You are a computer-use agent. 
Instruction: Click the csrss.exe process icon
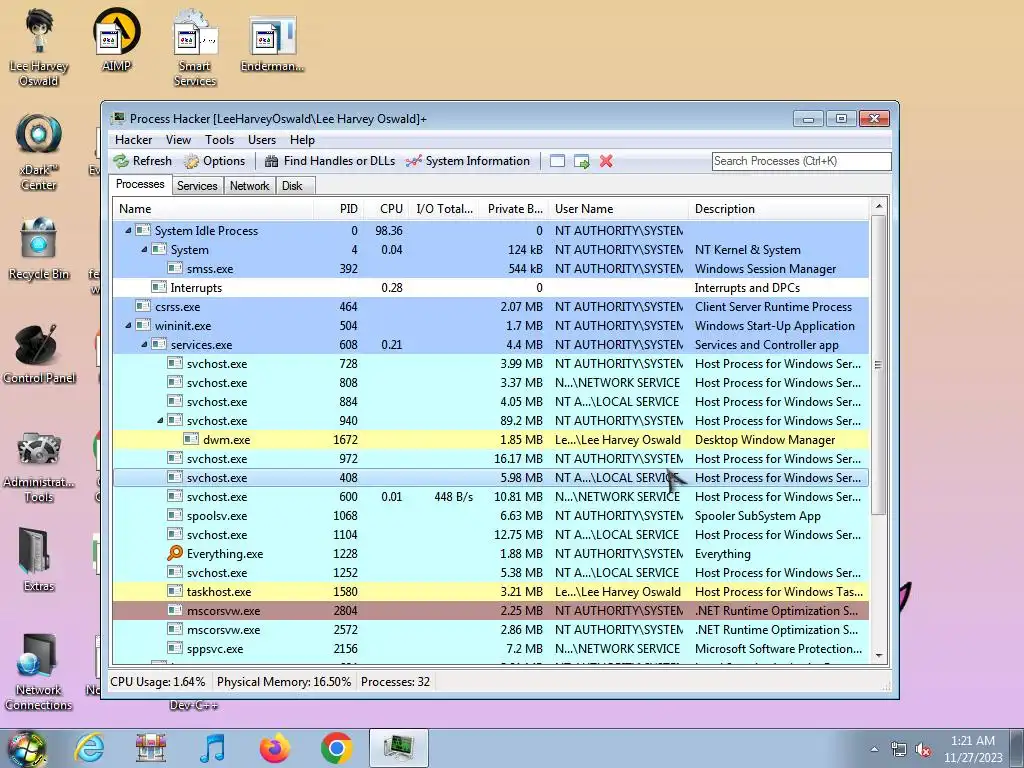(x=142, y=306)
